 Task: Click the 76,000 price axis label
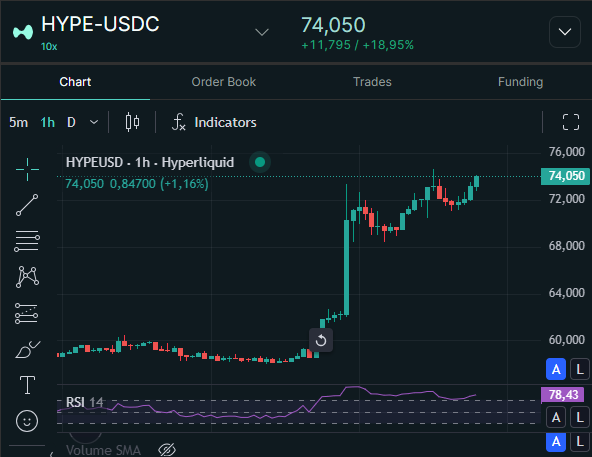566,152
